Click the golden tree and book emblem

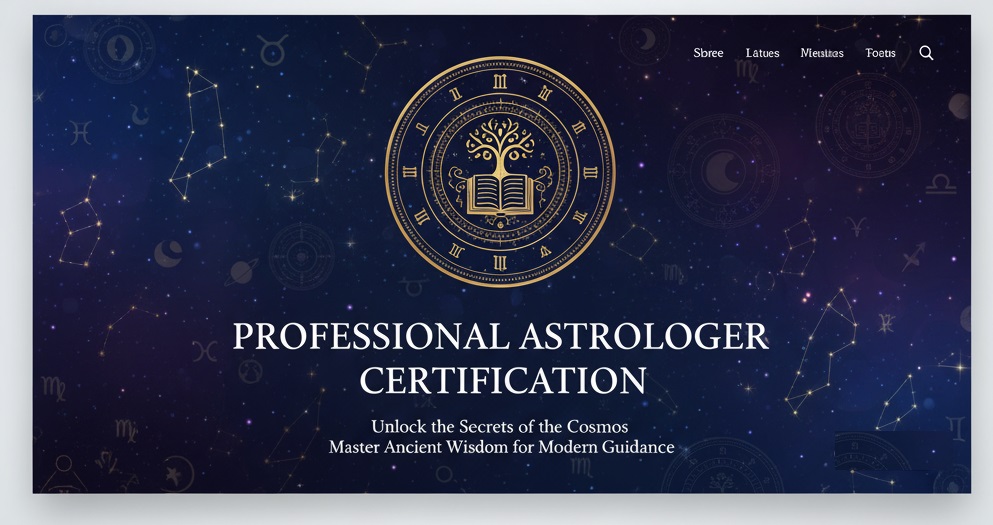coord(500,172)
